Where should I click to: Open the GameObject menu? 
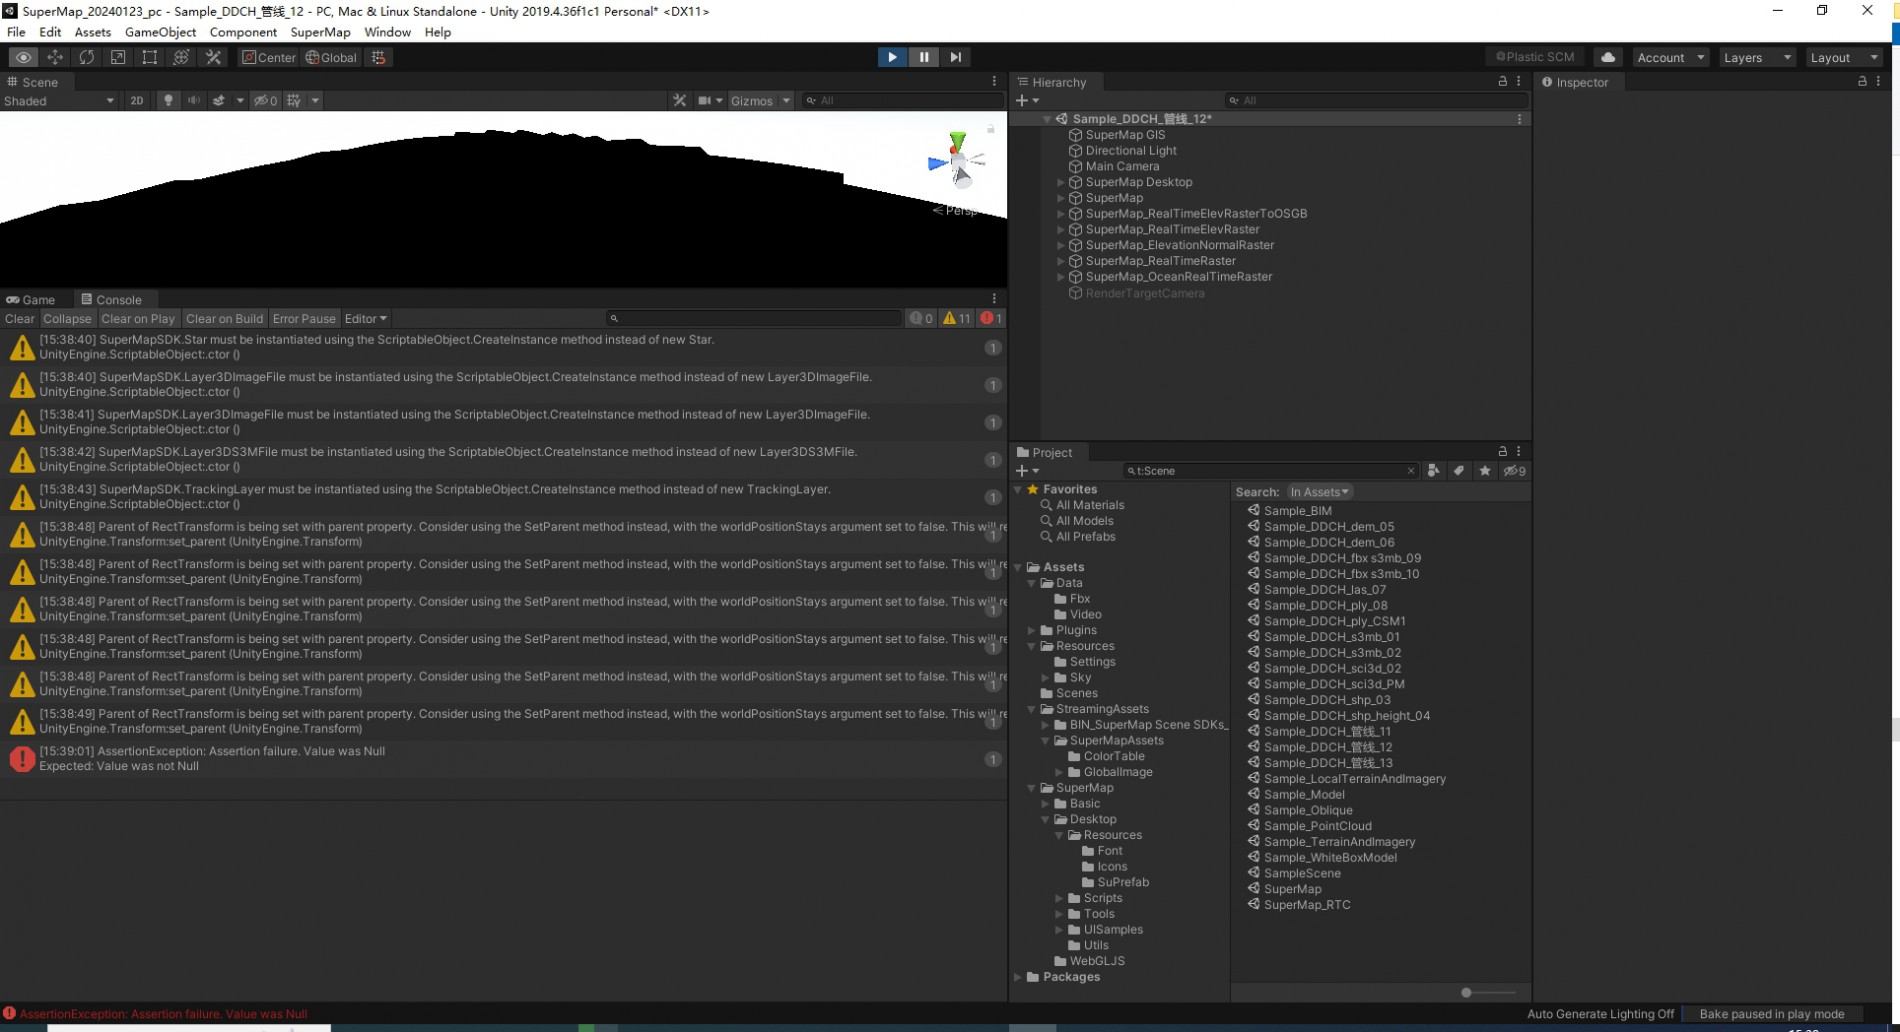[x=160, y=32]
